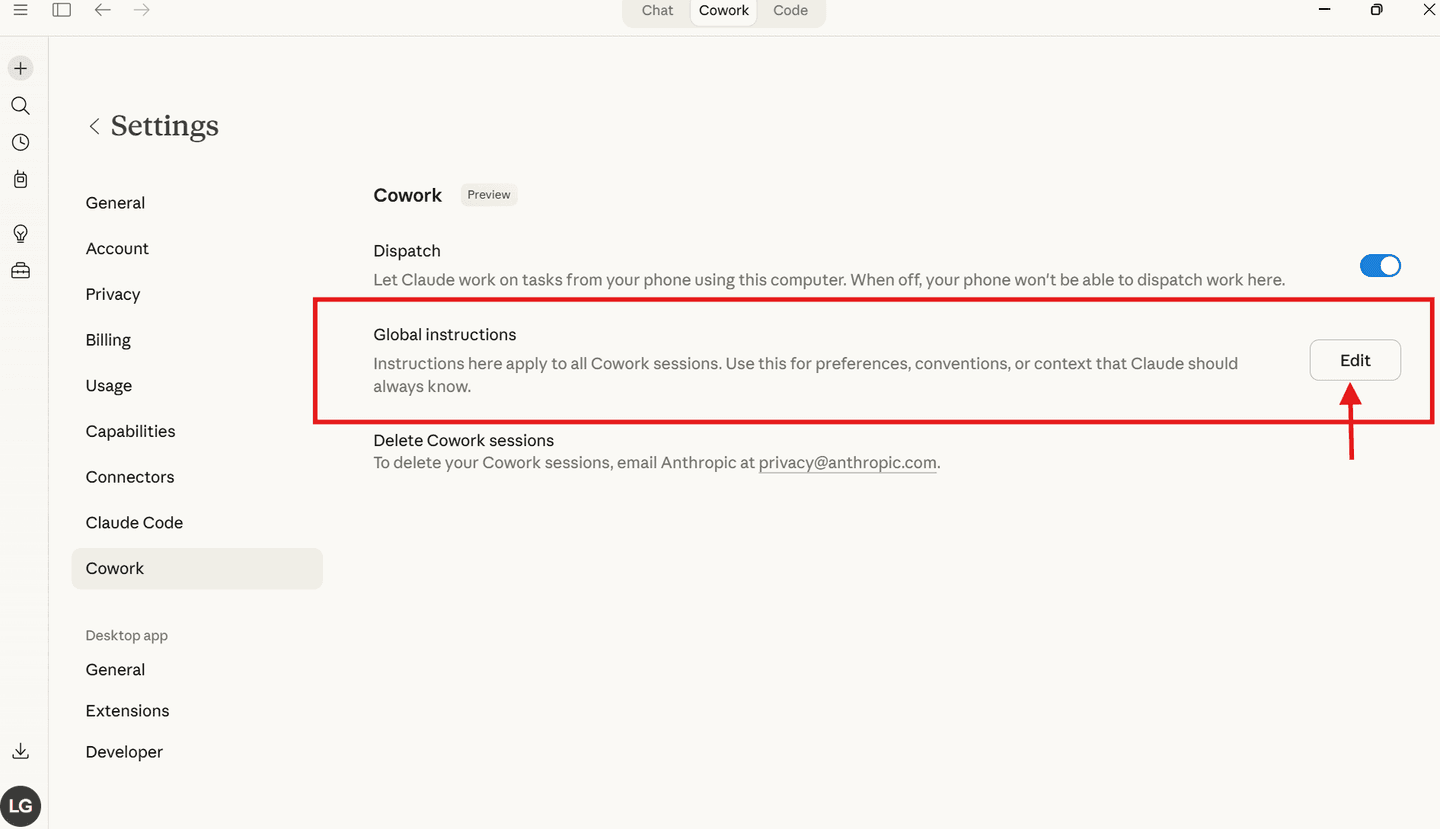Switch to the Code tab
The image size is (1440, 829).
[790, 11]
